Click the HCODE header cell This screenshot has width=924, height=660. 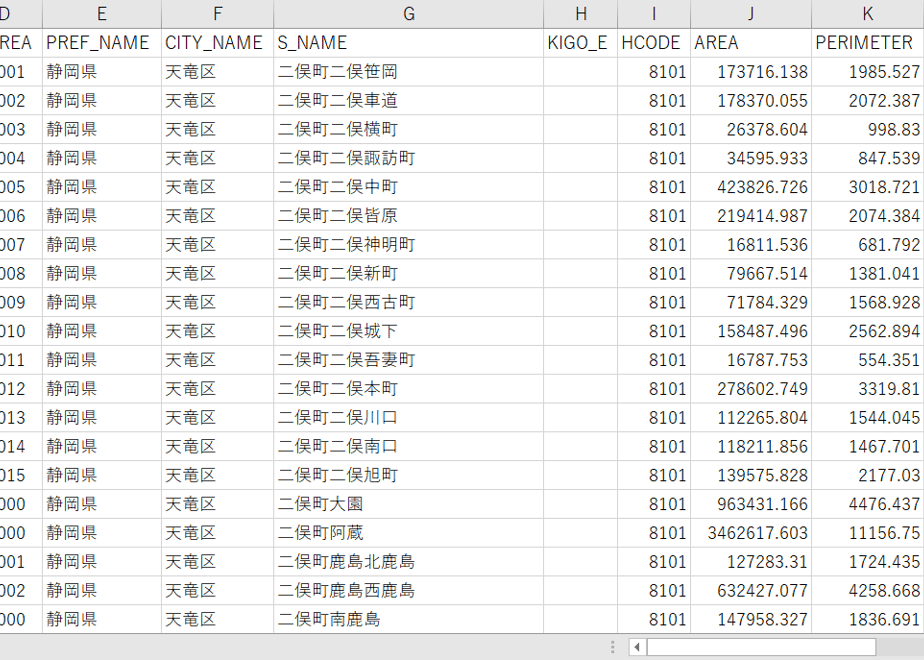coord(654,43)
